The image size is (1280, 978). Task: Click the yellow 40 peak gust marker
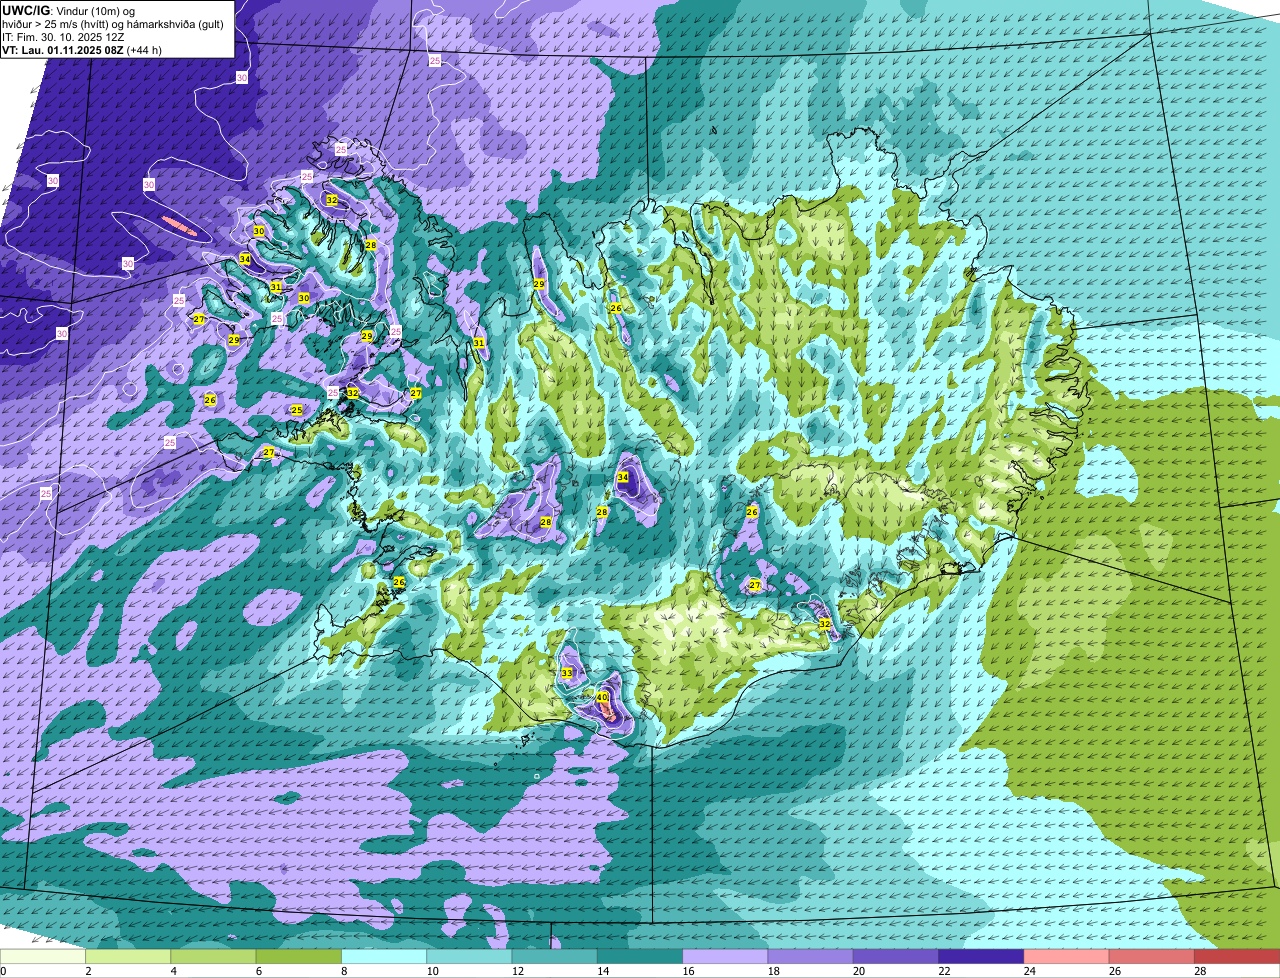pyautogui.click(x=602, y=697)
